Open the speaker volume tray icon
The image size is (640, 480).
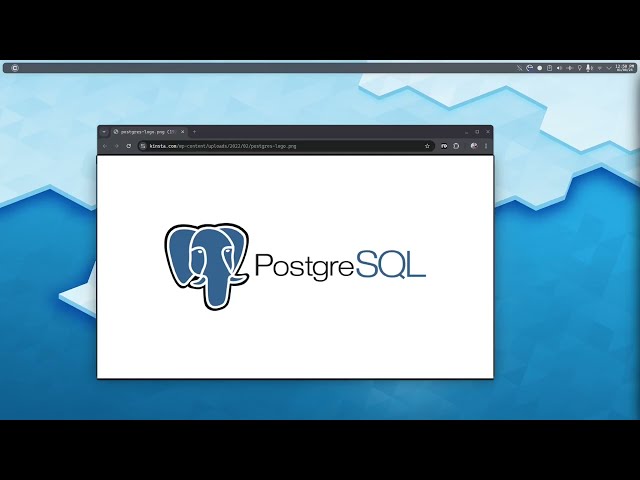click(x=559, y=68)
